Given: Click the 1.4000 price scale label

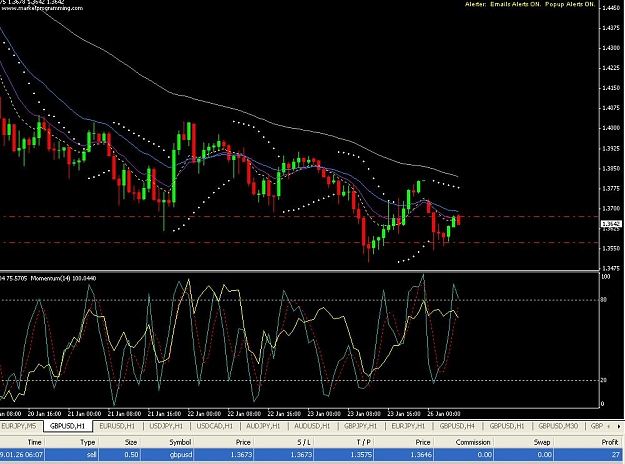Looking at the screenshot, I should [x=612, y=128].
